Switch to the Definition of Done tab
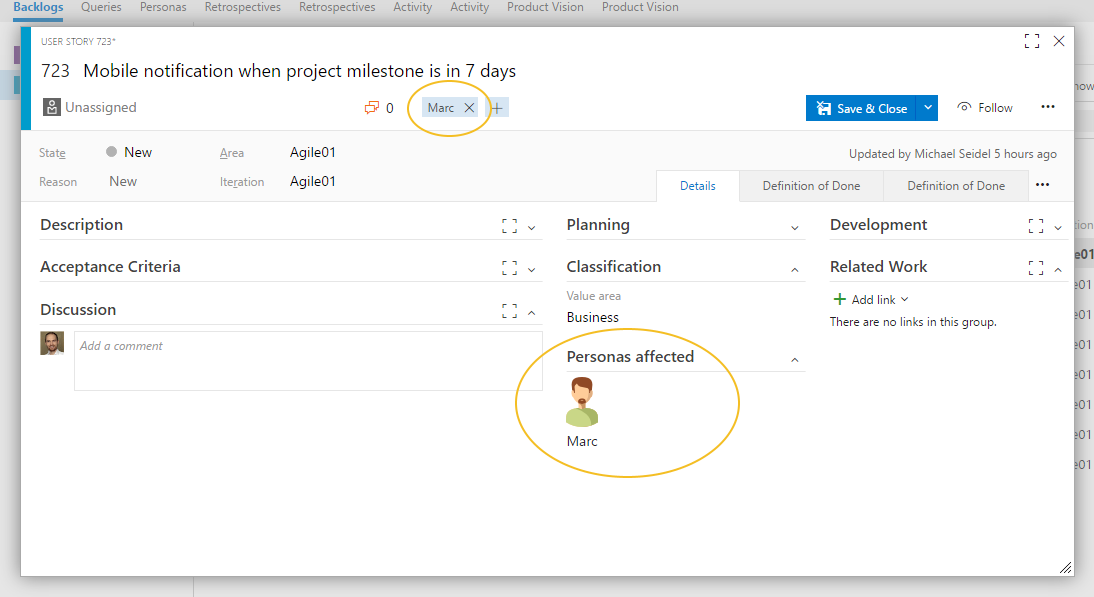Viewport: 1094px width, 597px height. 811,186
